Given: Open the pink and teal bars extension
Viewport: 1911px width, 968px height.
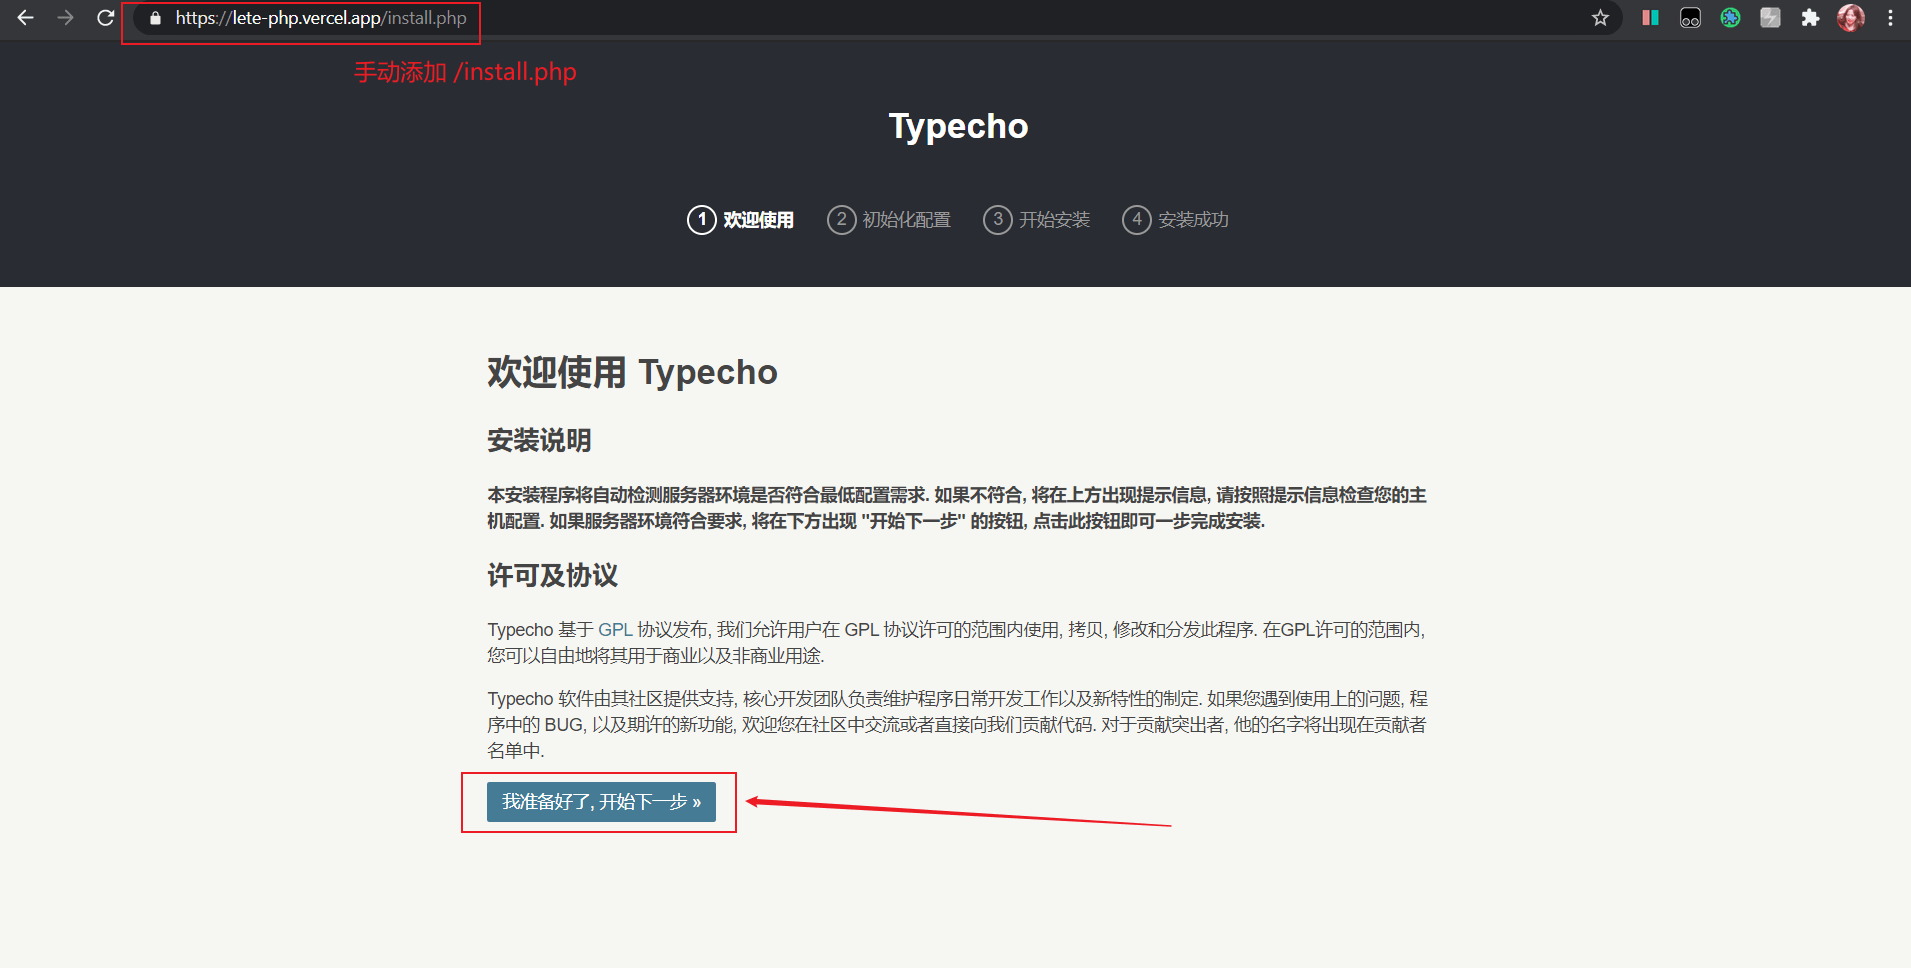Looking at the screenshot, I should [x=1650, y=18].
